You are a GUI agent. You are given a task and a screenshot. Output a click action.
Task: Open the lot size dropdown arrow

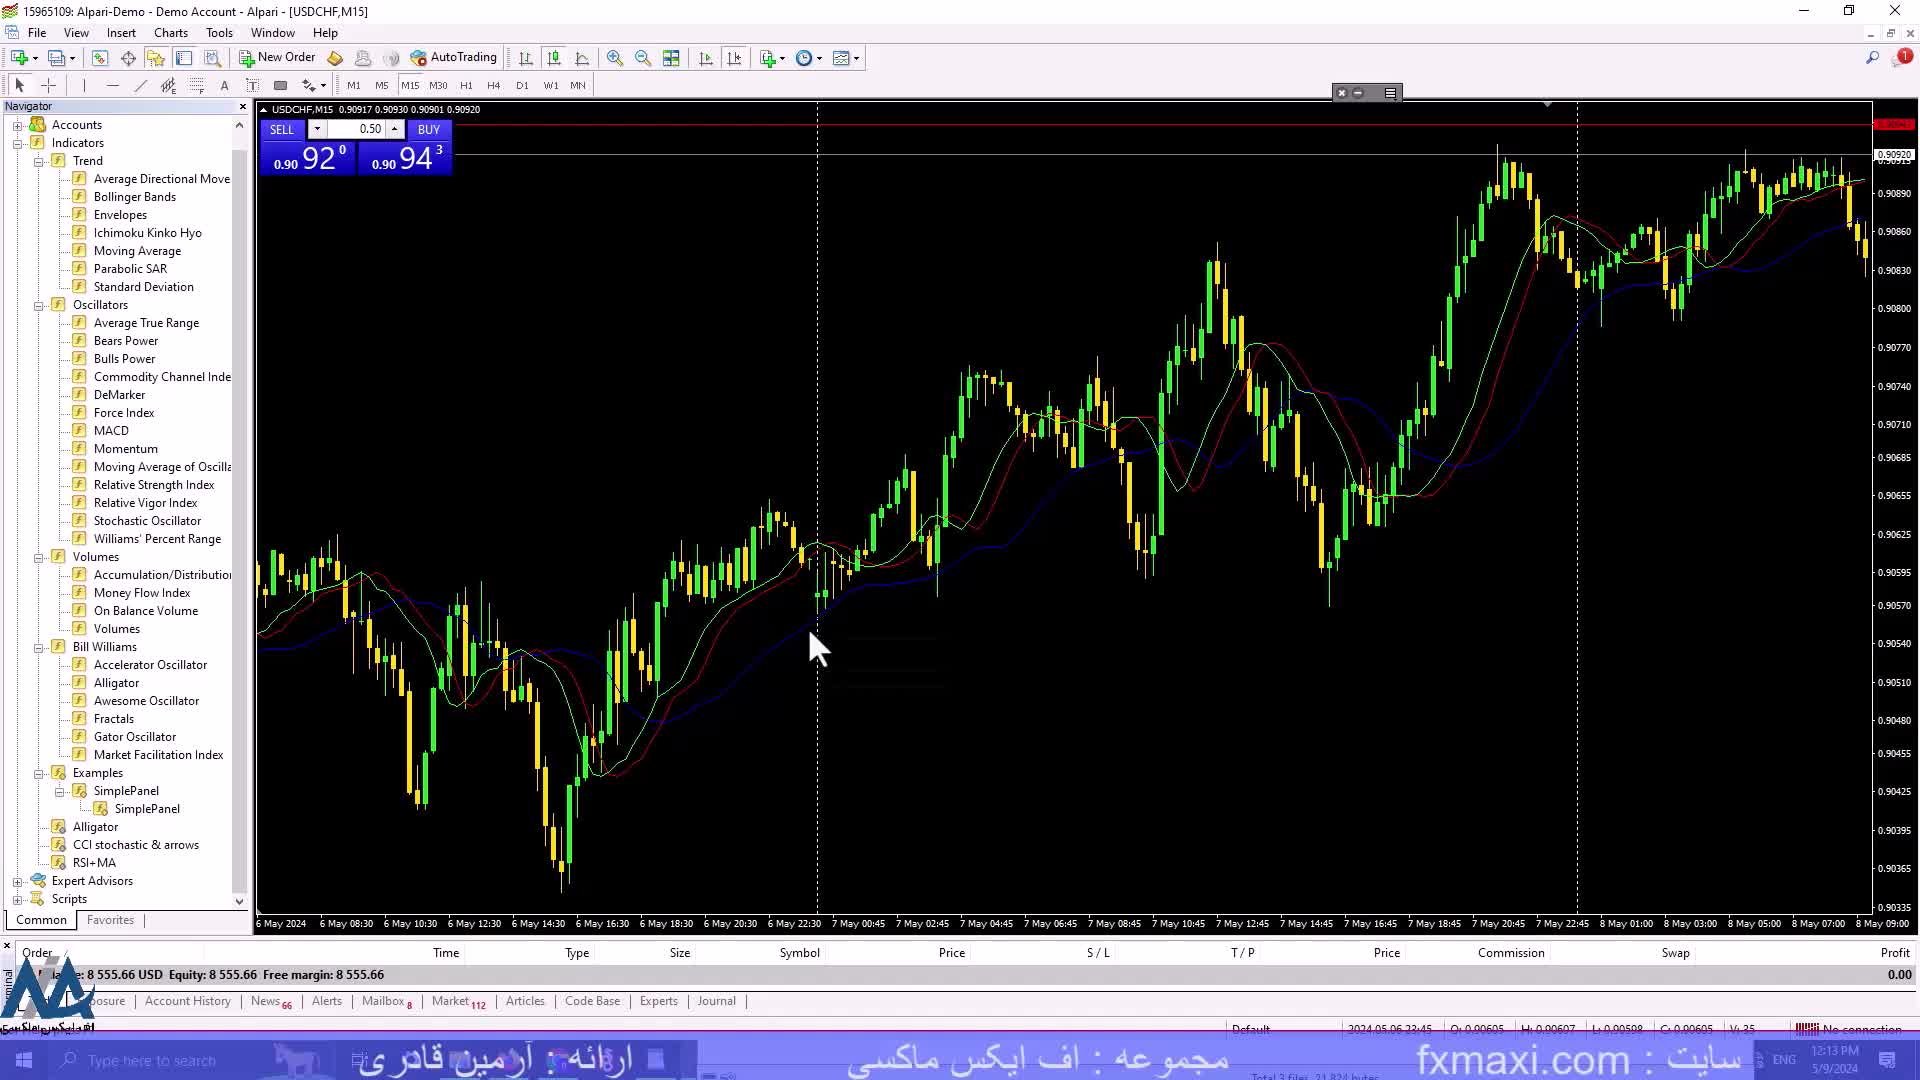316,129
